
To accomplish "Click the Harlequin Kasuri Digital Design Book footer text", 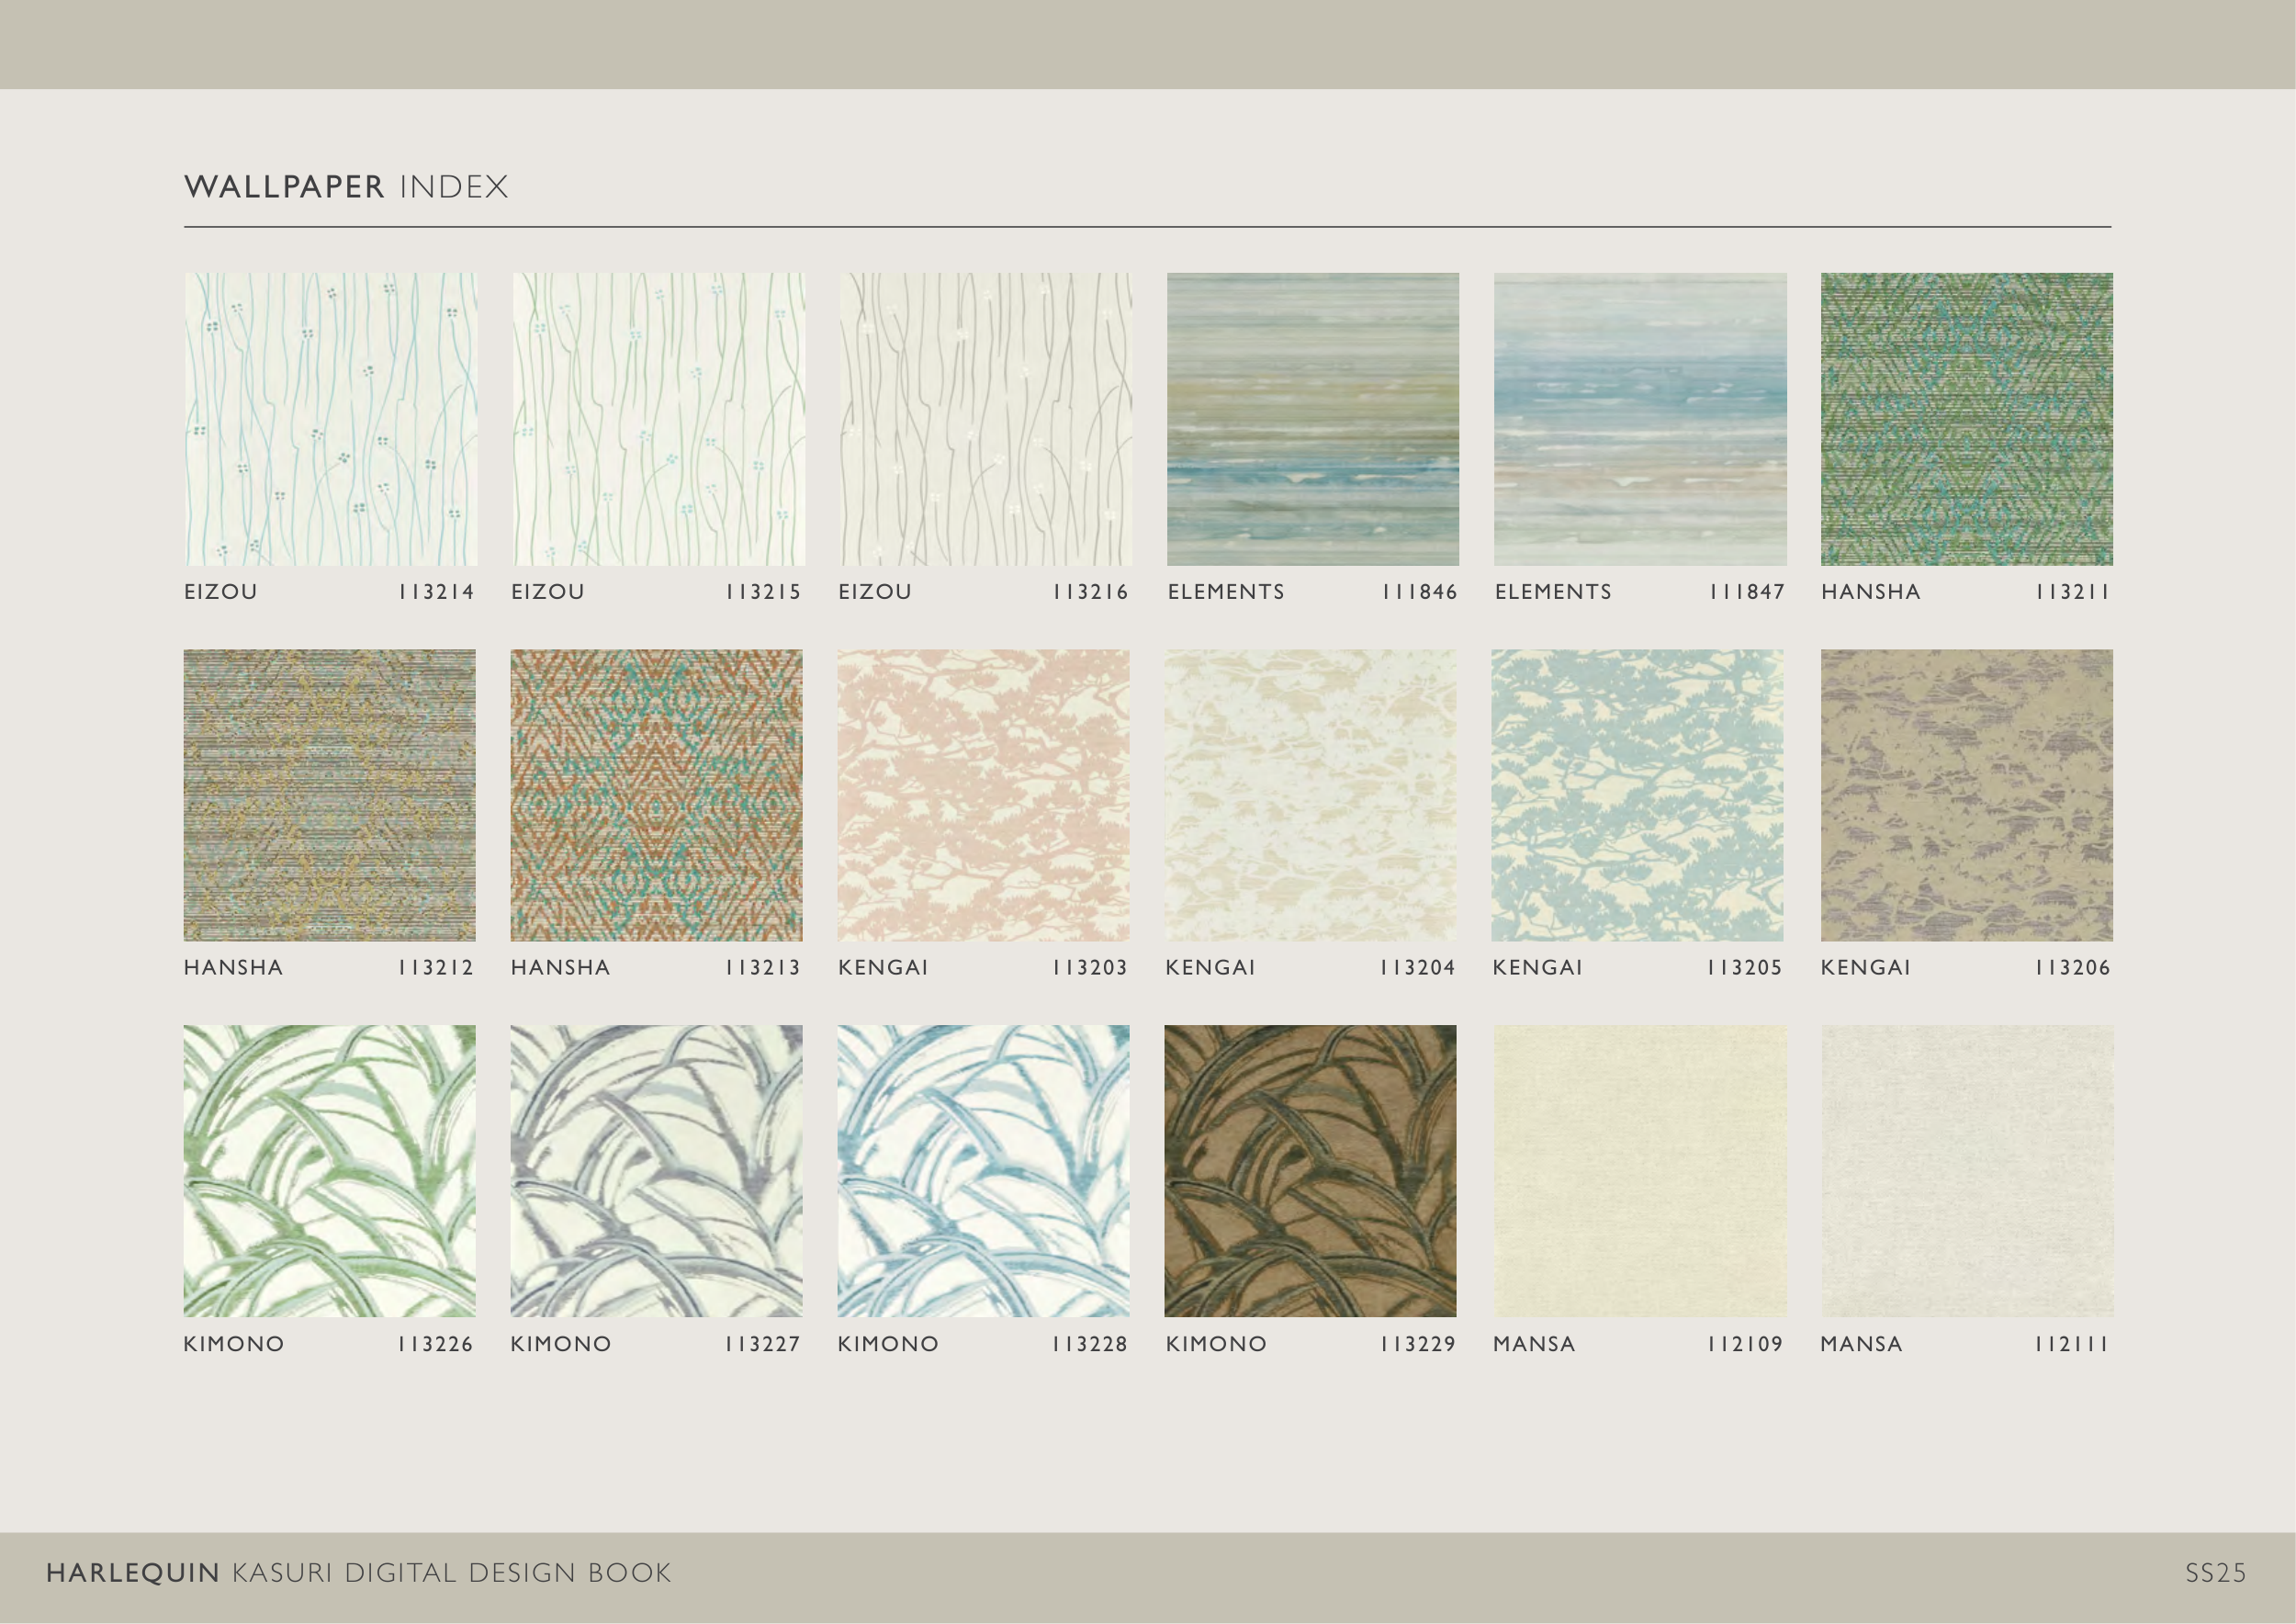I will pos(358,1573).
